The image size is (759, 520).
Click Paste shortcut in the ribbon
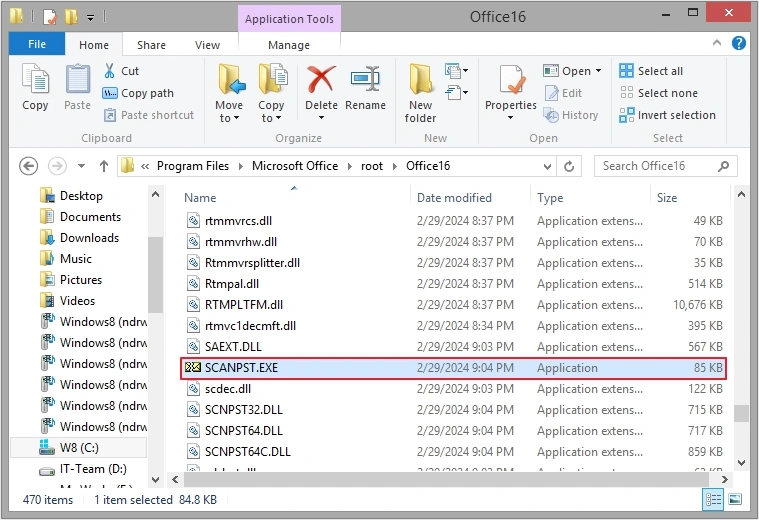149,115
